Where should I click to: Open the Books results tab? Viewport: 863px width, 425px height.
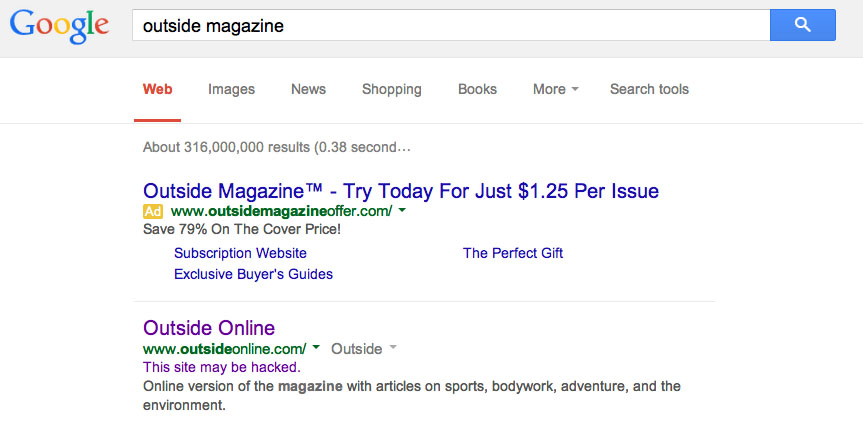tap(477, 89)
